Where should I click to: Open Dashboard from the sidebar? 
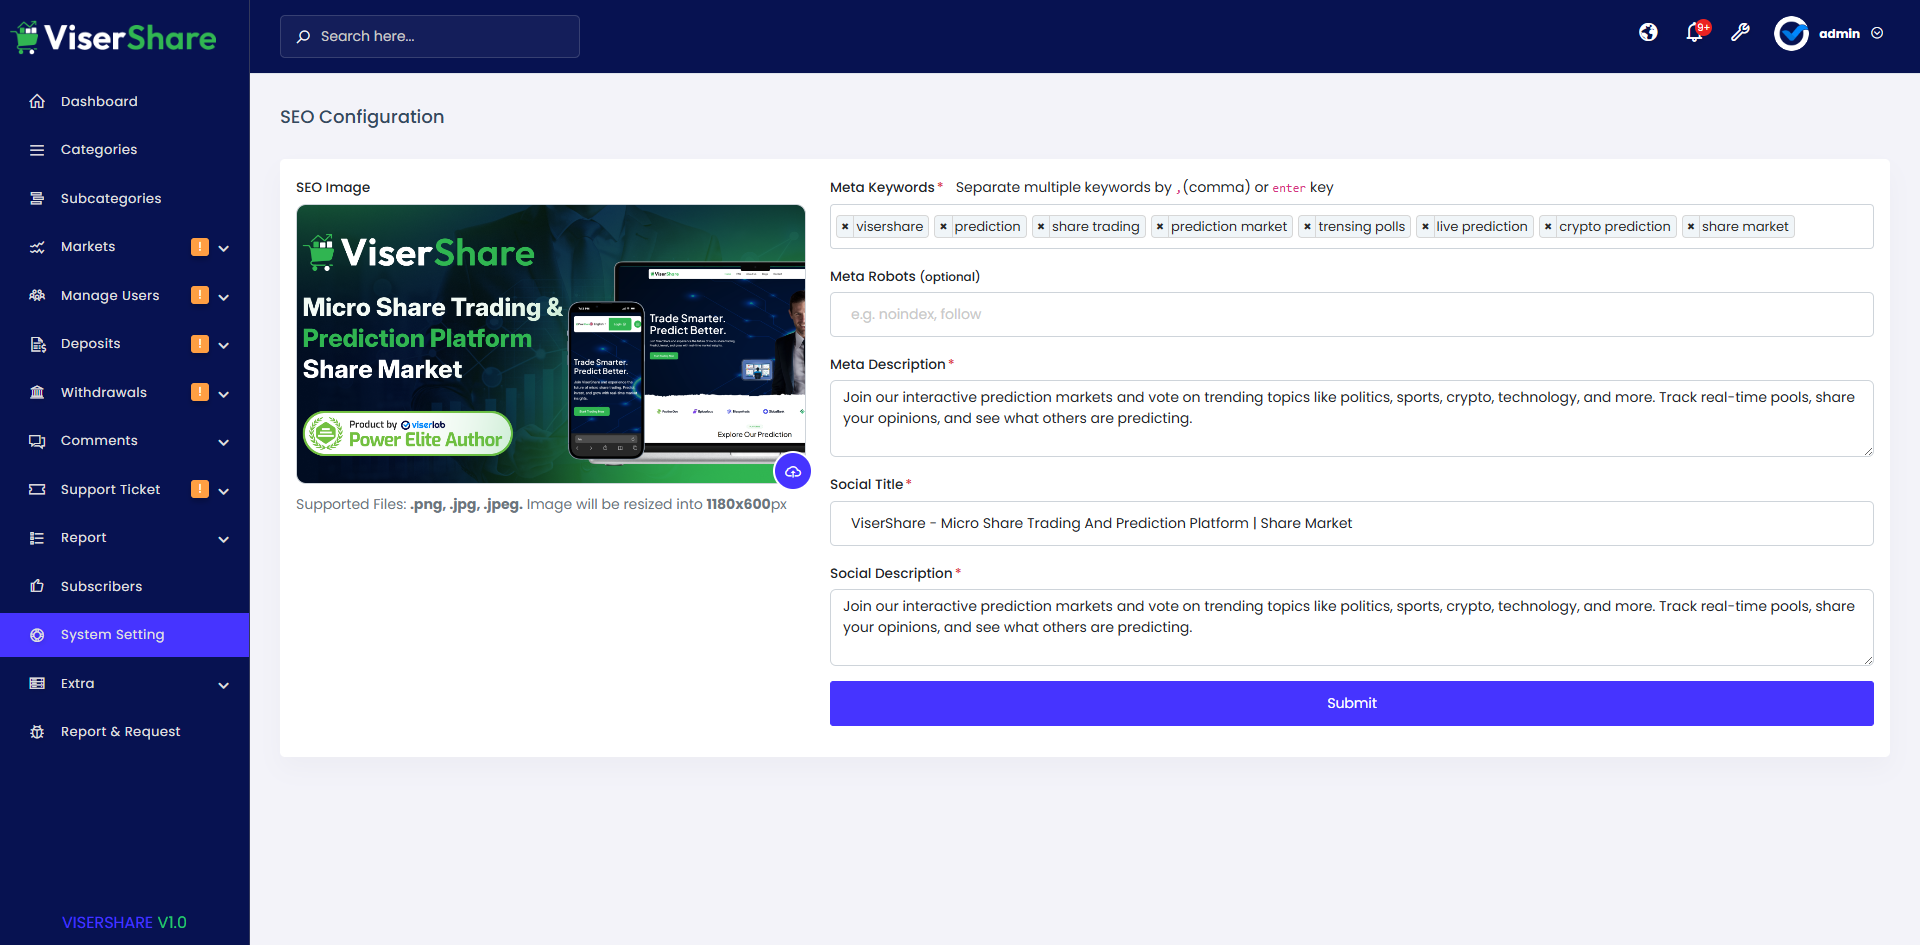[x=125, y=101]
